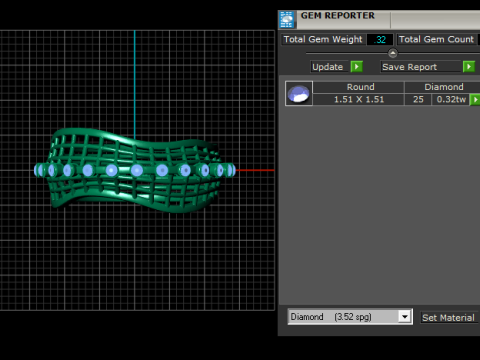
Task: Collapse the panel using the round up-arrow handle
Action: 393,53
